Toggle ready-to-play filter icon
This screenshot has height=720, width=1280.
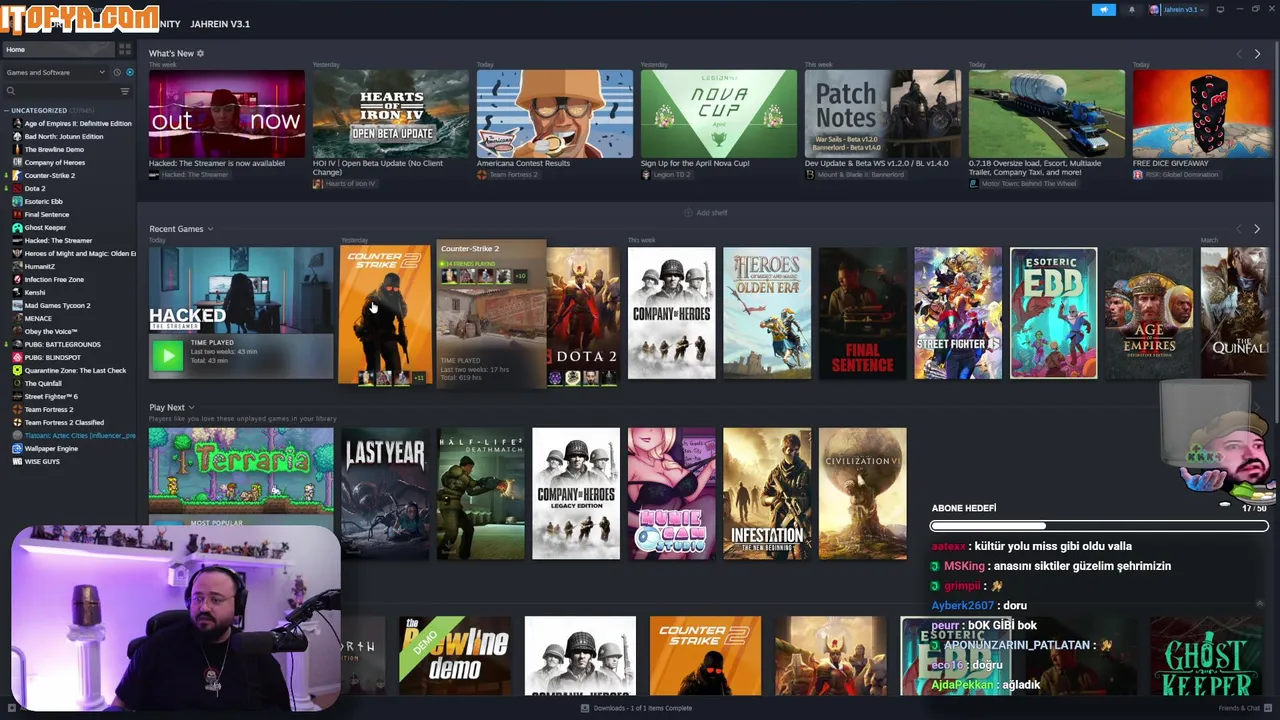tap(129, 72)
